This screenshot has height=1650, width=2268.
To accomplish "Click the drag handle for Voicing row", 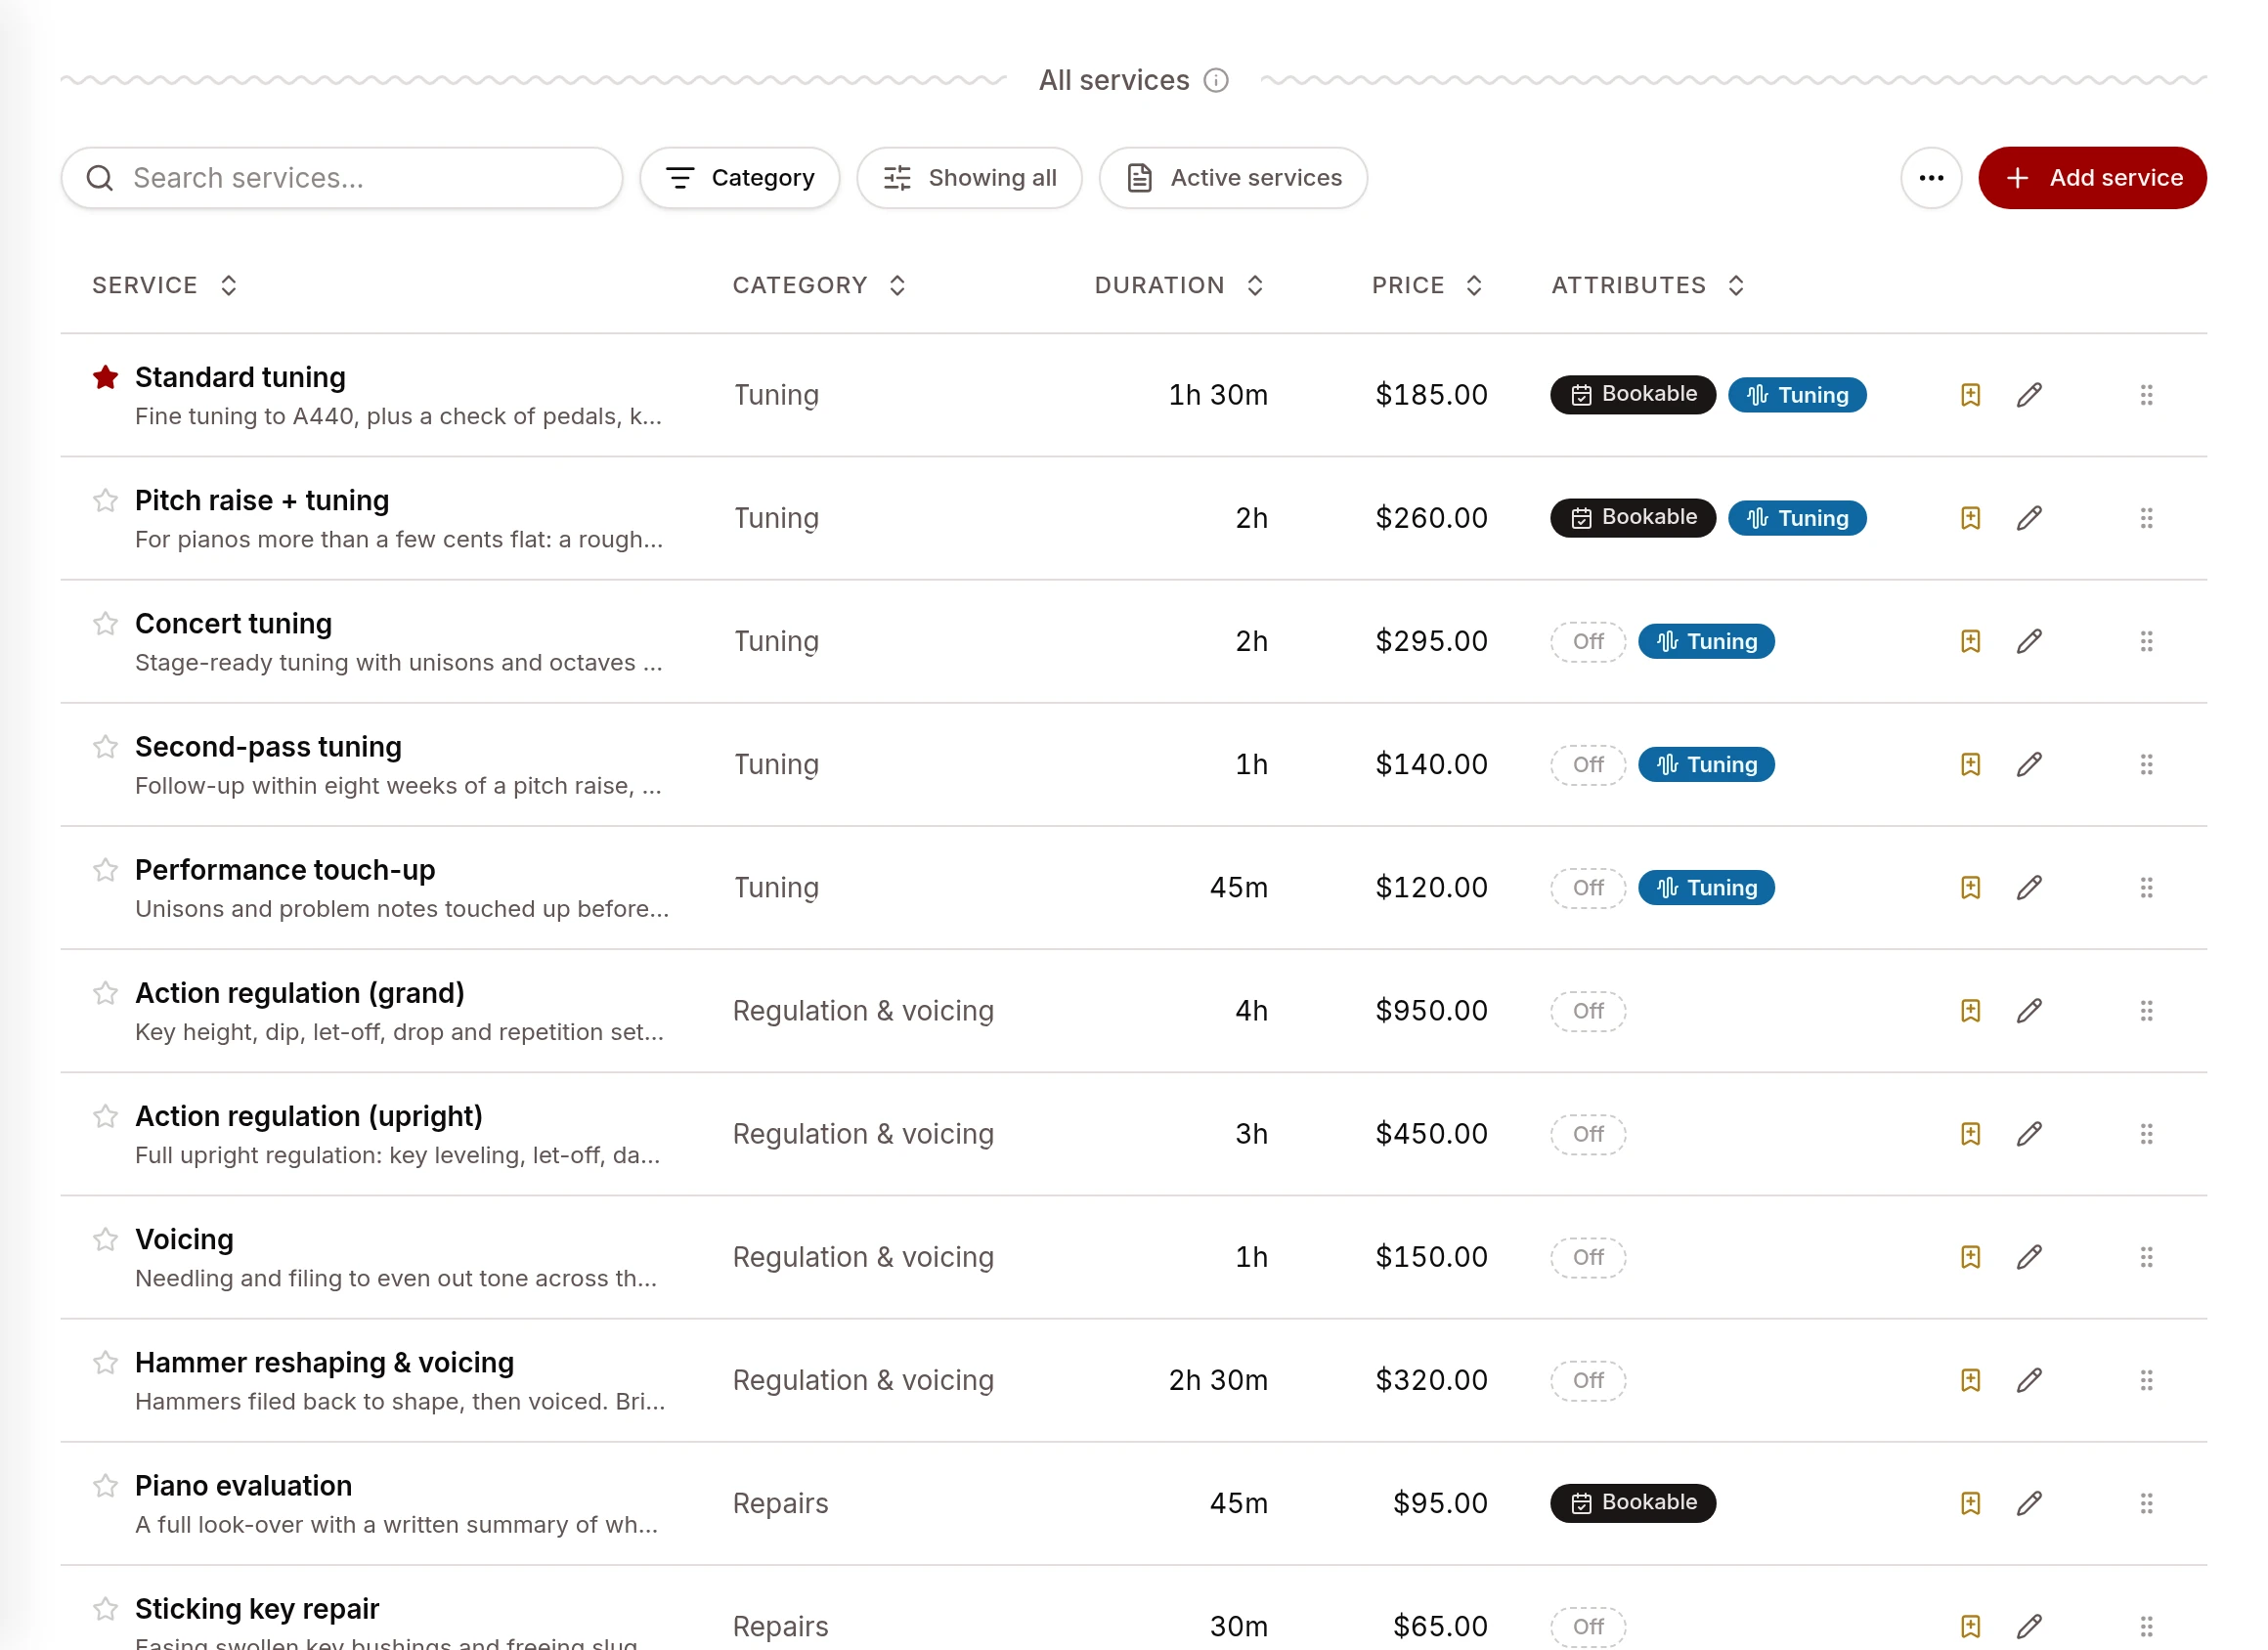I will (x=2146, y=1256).
